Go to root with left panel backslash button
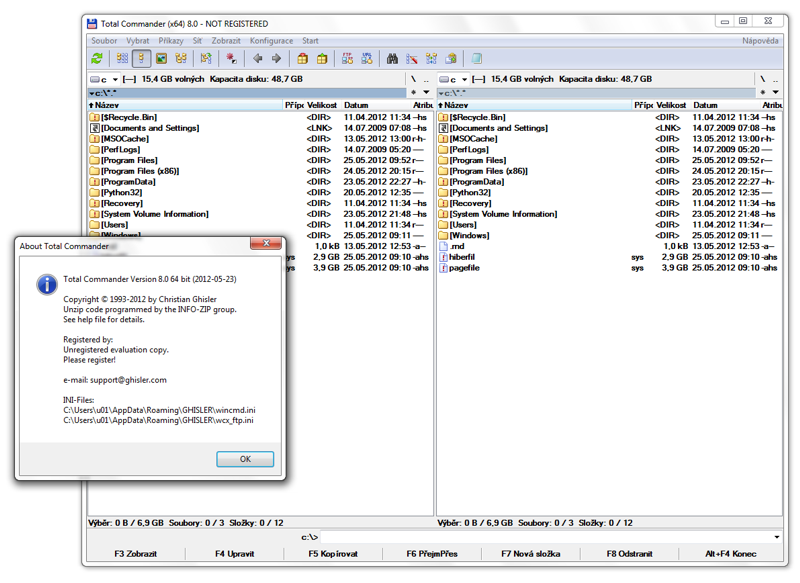The height and width of the screenshot is (583, 800). pos(413,80)
